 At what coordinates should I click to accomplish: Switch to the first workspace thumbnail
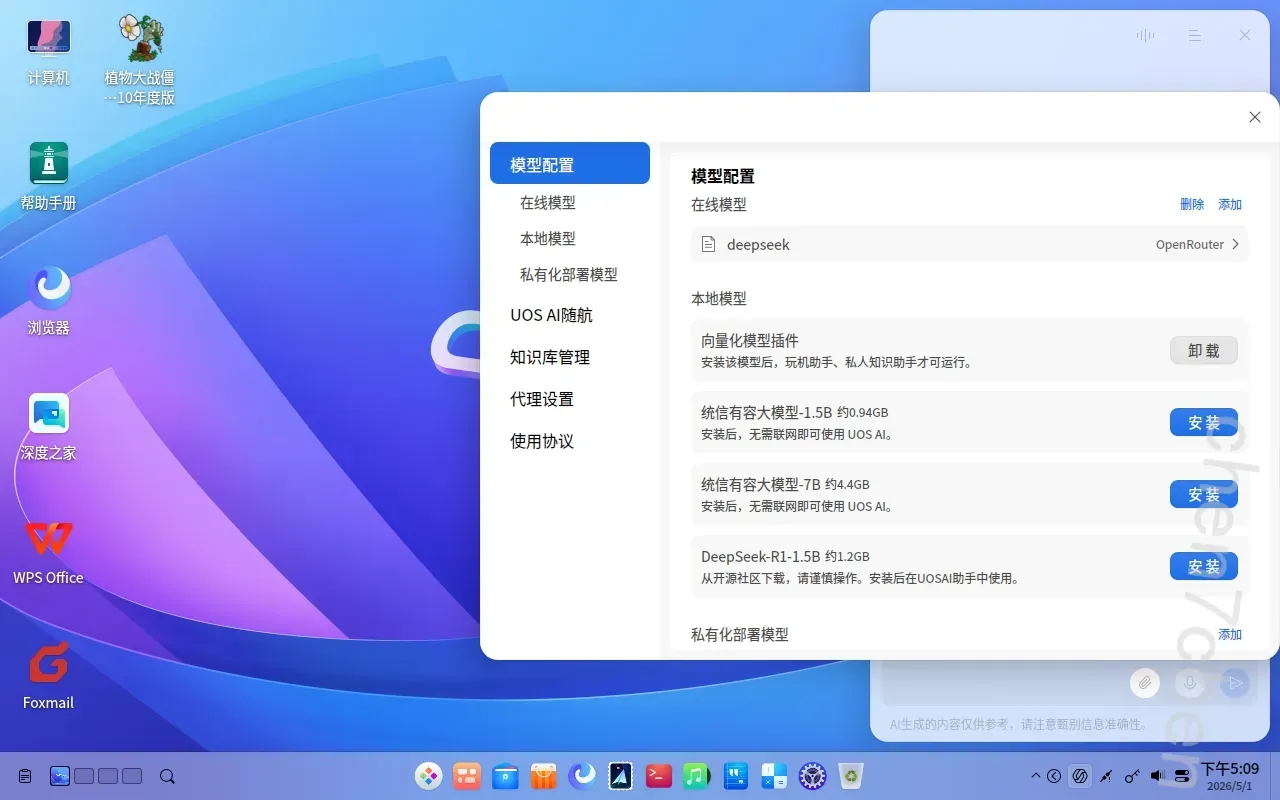coord(60,776)
